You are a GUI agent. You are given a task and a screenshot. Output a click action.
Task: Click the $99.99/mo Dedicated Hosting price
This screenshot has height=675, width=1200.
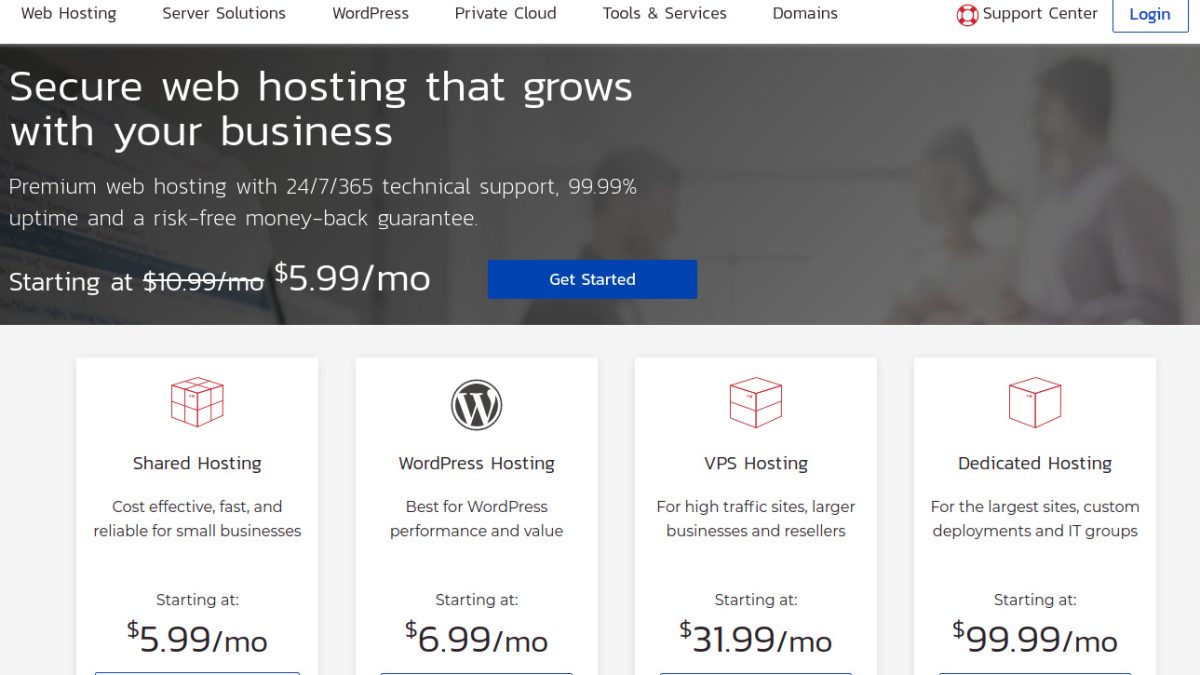(x=1034, y=638)
